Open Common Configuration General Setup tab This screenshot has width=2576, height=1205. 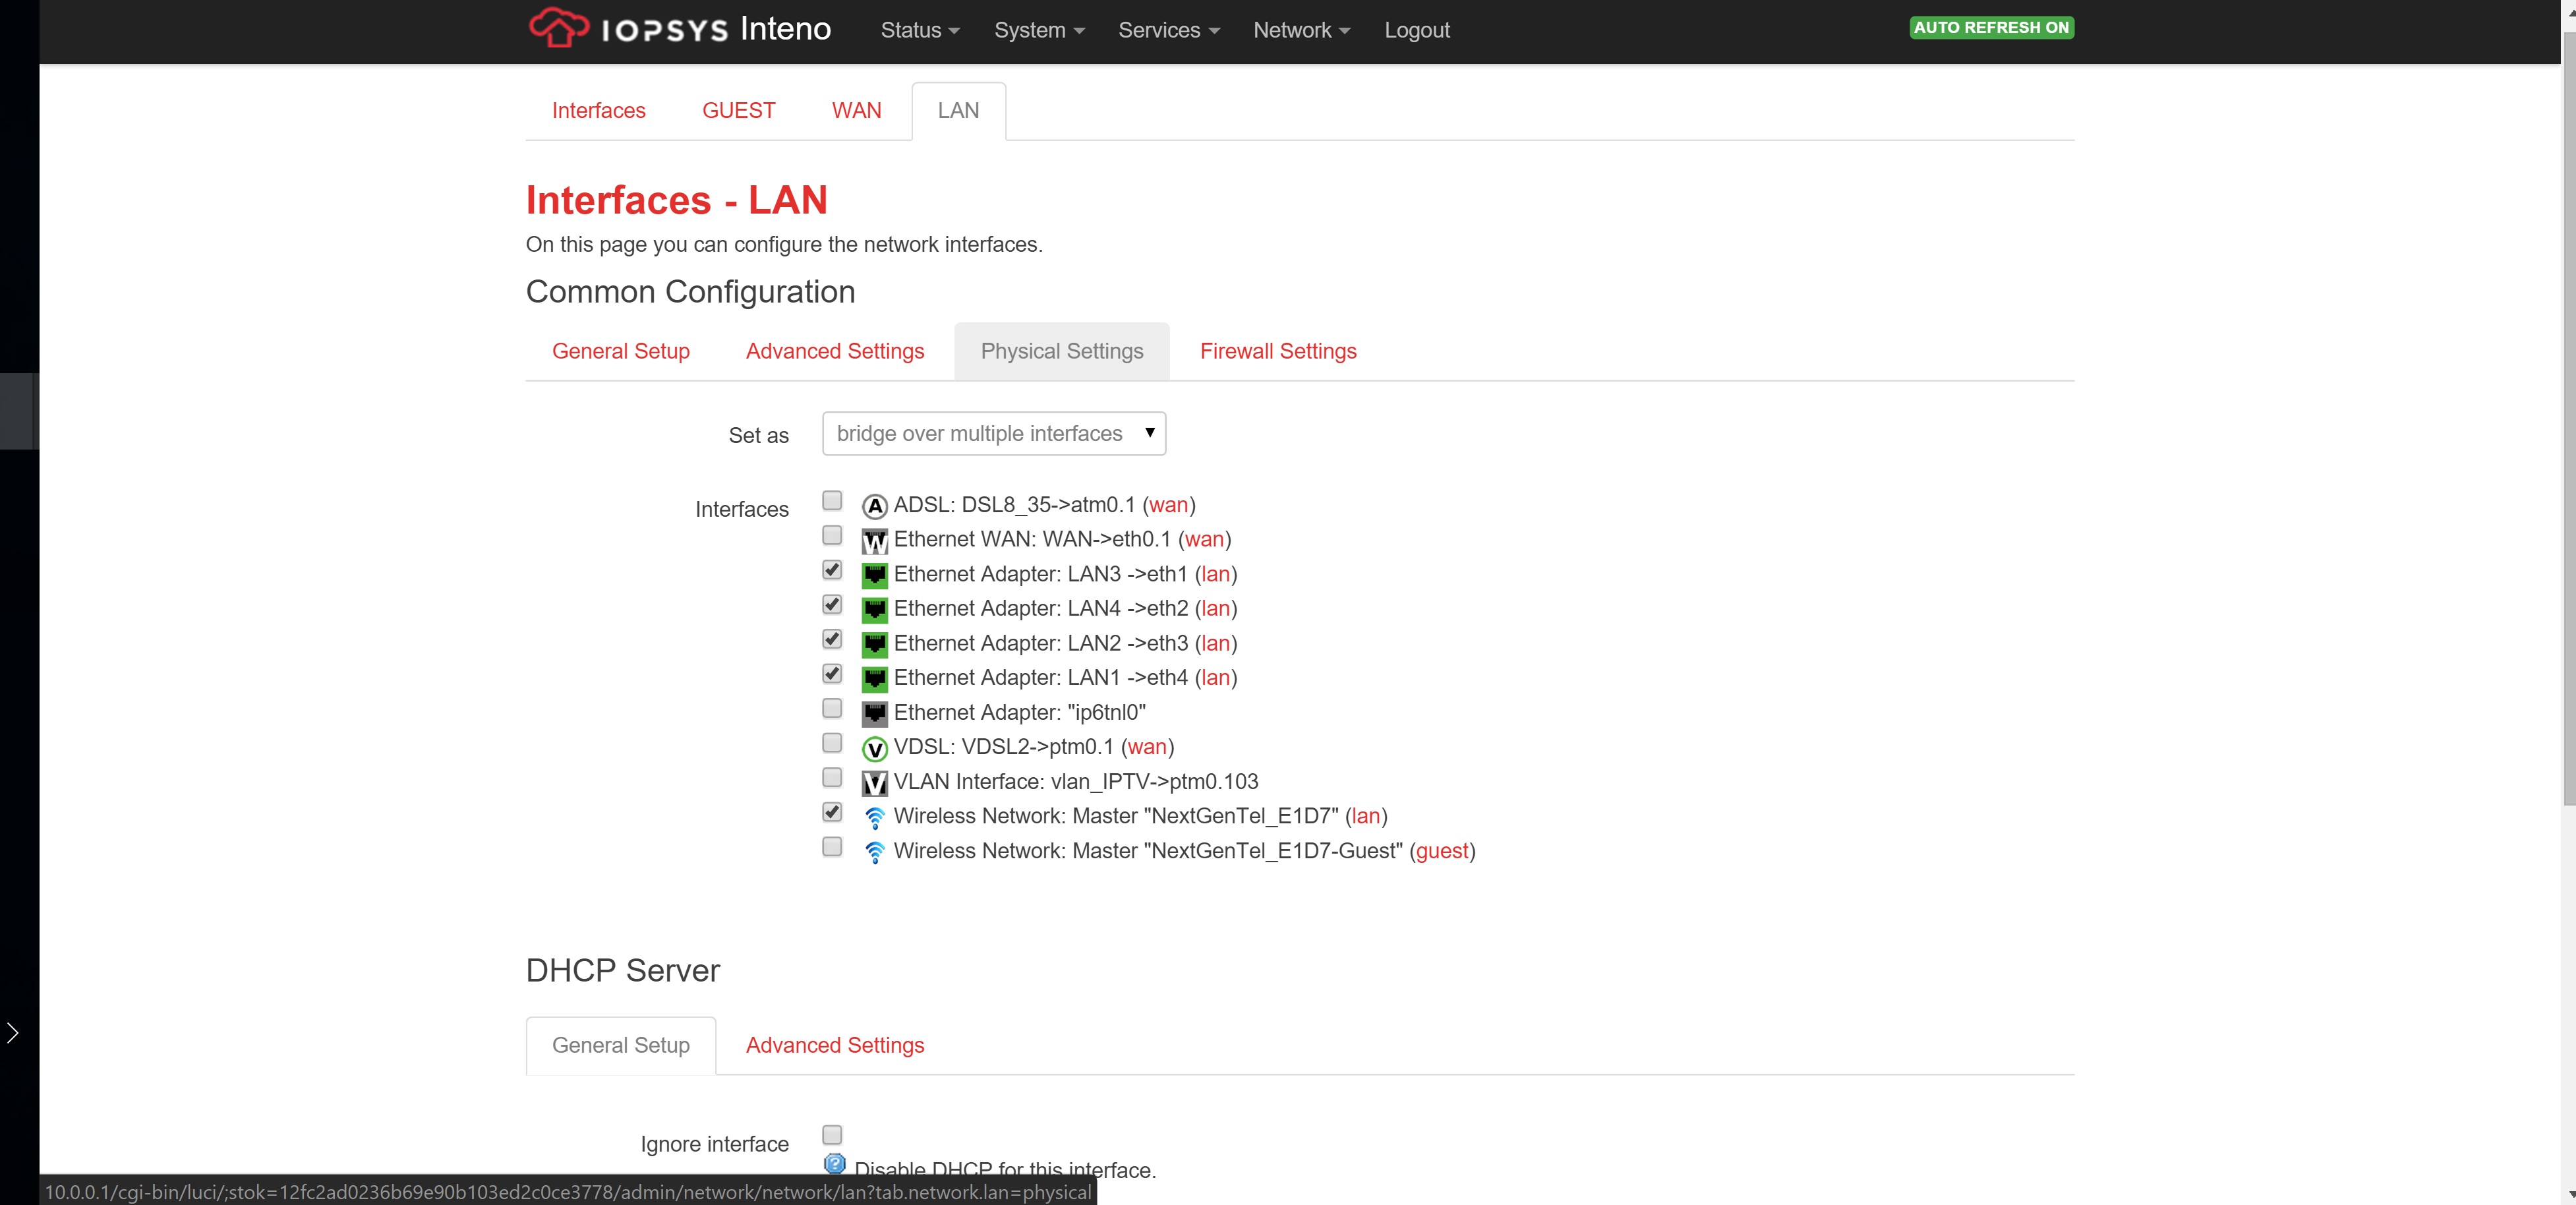pos(620,351)
